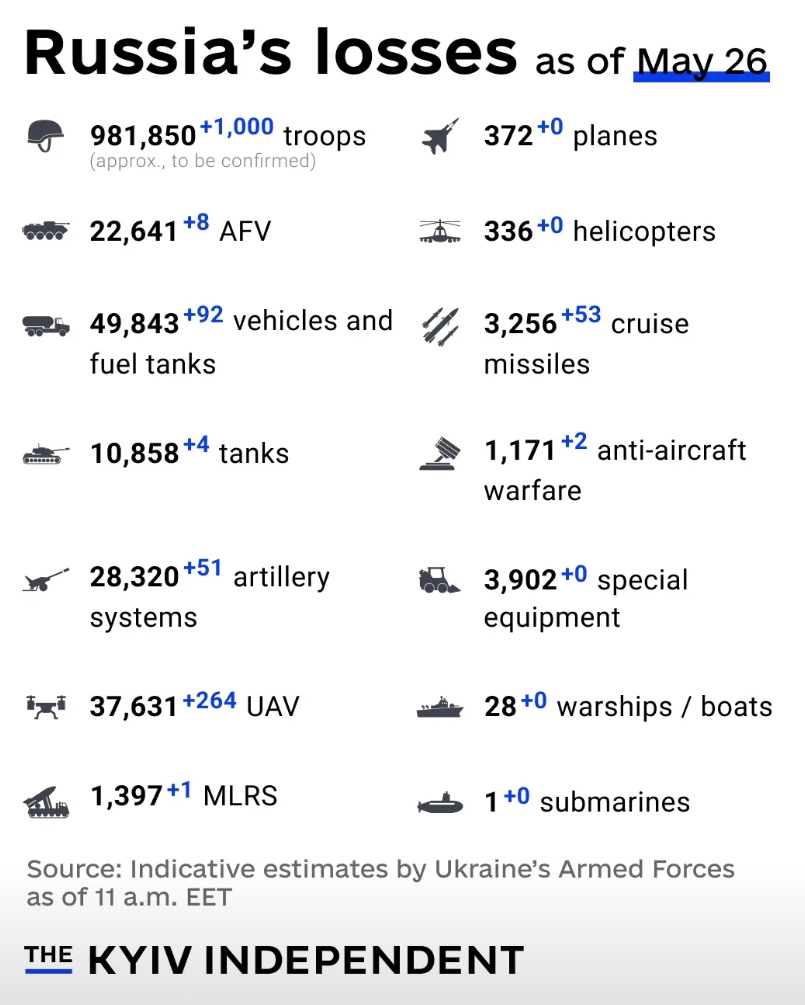Click the MLRS rocket launcher icon

click(x=46, y=802)
